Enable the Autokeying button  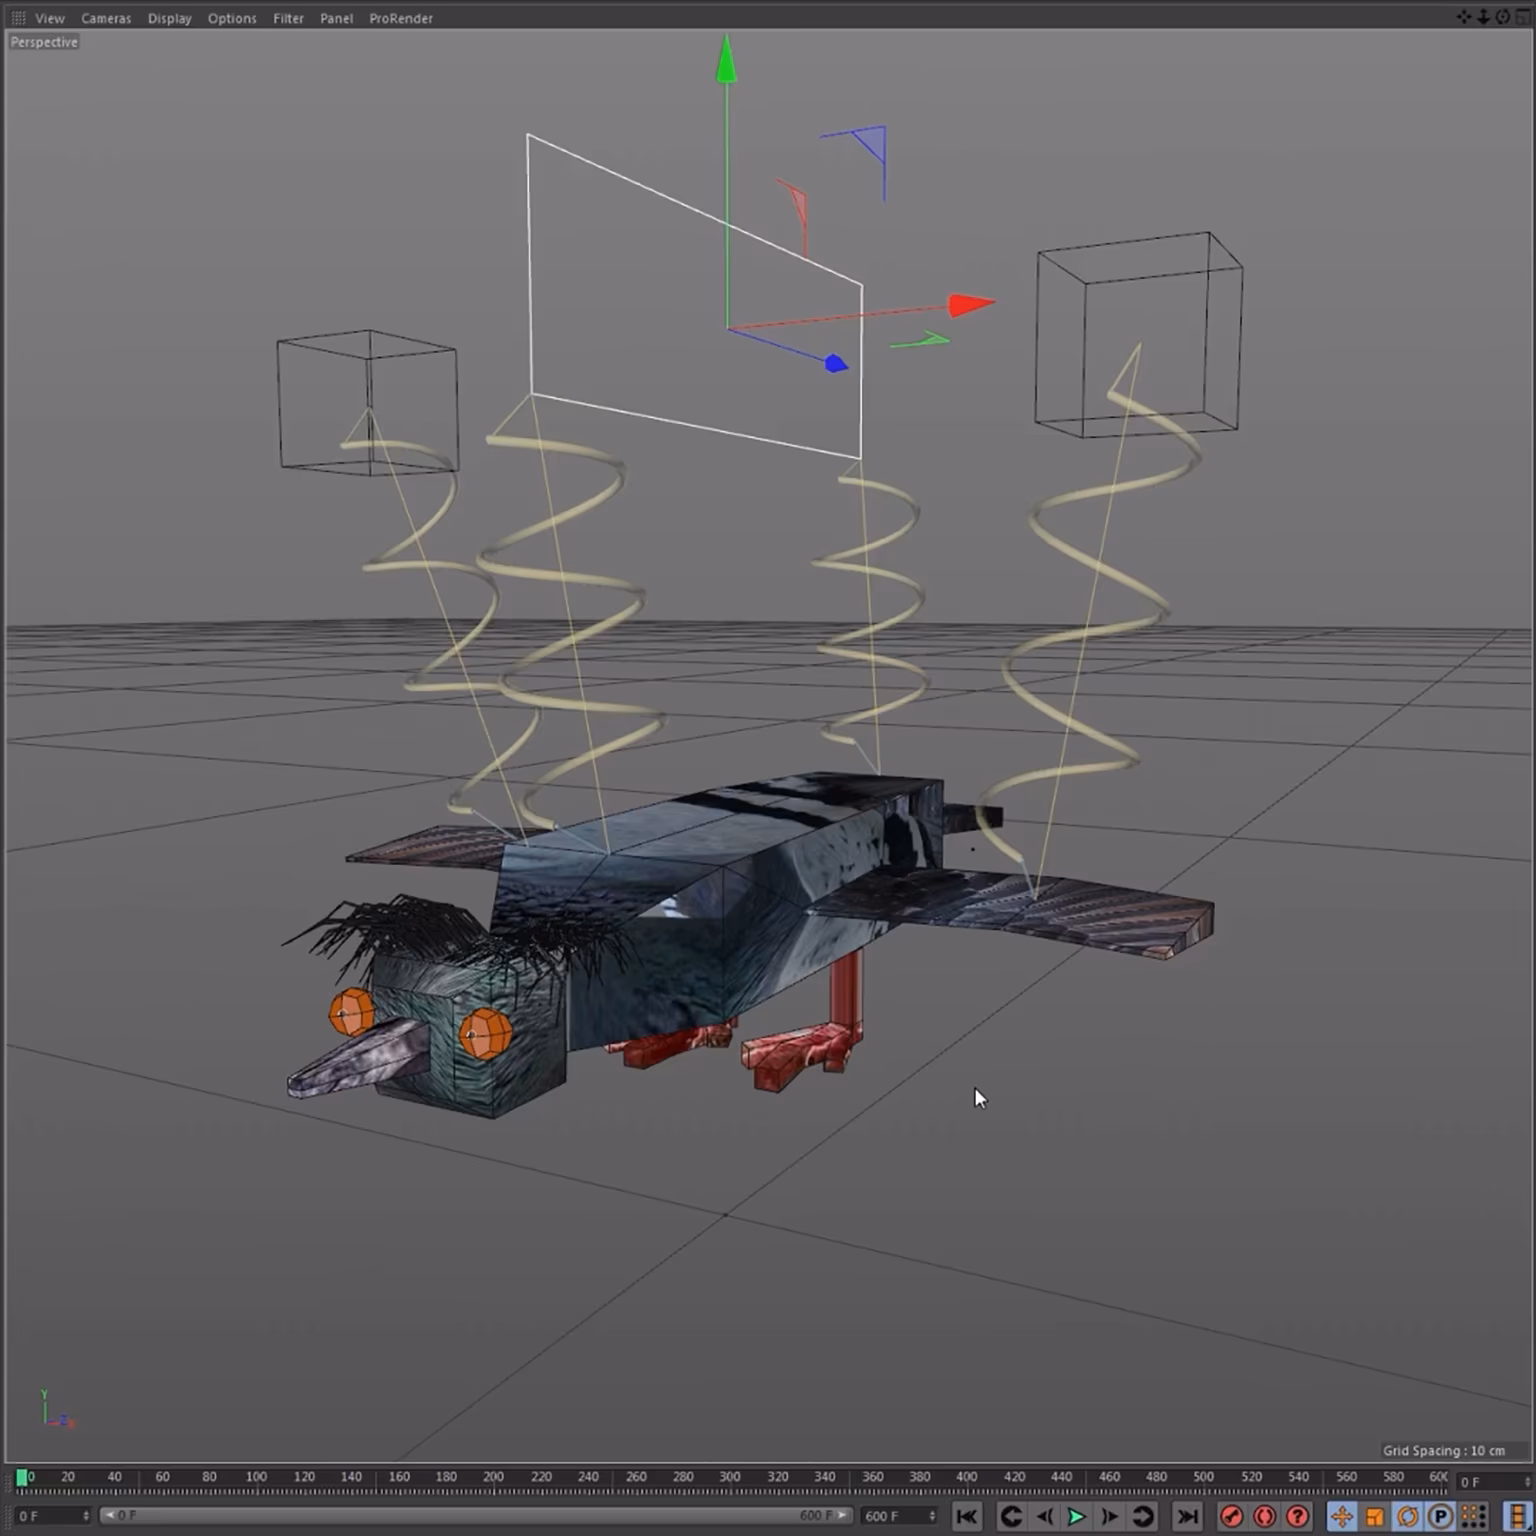[x=1264, y=1516]
